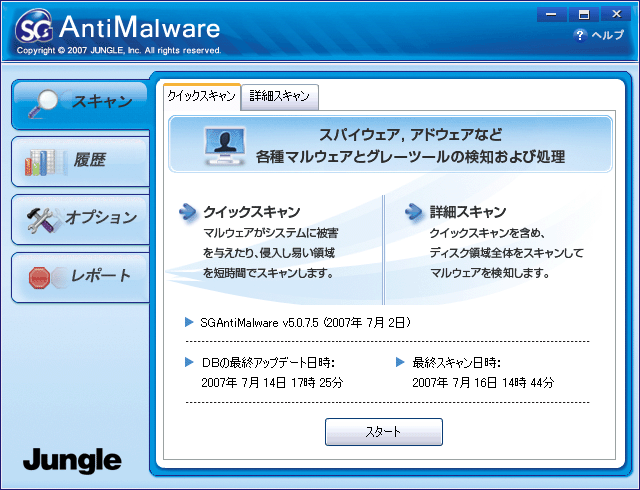The height and width of the screenshot is (490, 640).
Task: Close the AntiMalware window
Action: 617,14
